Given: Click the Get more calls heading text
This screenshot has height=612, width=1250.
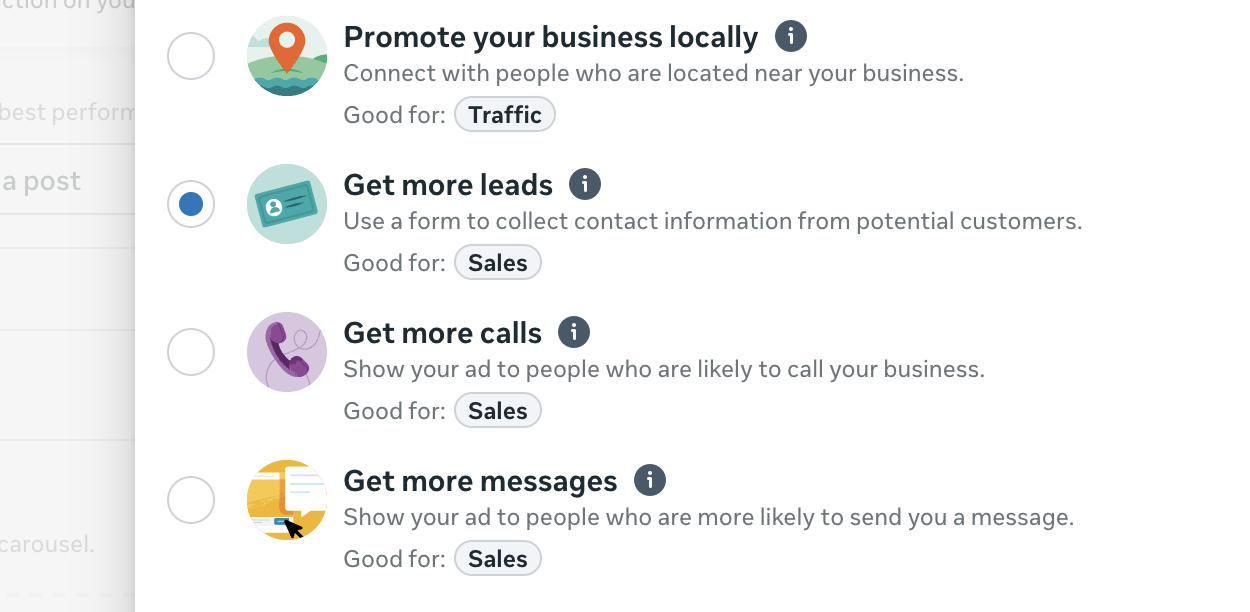Looking at the screenshot, I should tap(443, 333).
